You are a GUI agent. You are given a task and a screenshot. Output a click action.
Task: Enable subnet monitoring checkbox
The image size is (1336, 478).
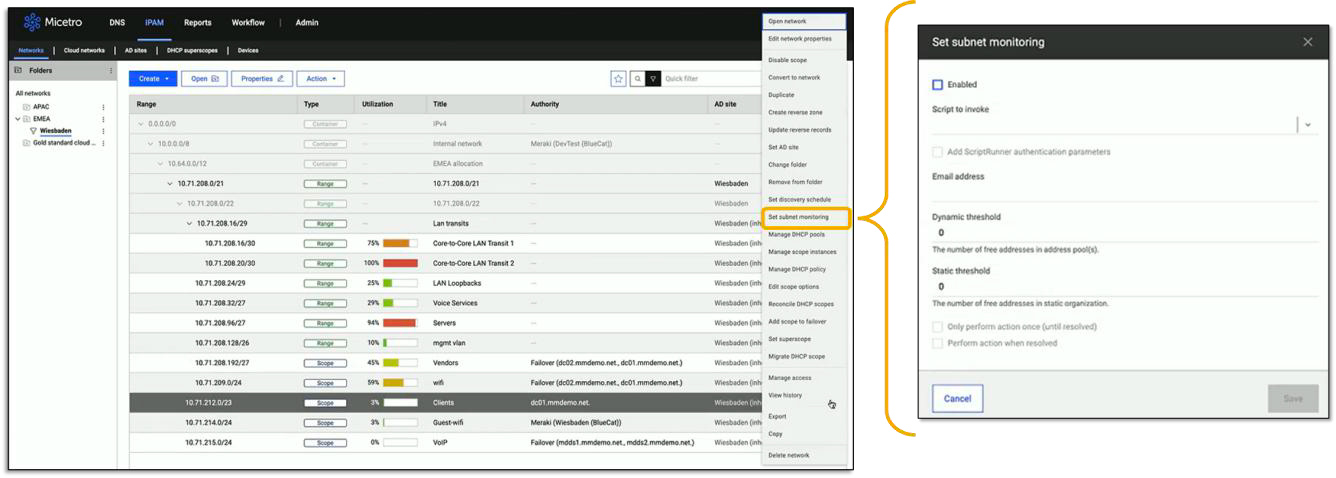tap(938, 85)
